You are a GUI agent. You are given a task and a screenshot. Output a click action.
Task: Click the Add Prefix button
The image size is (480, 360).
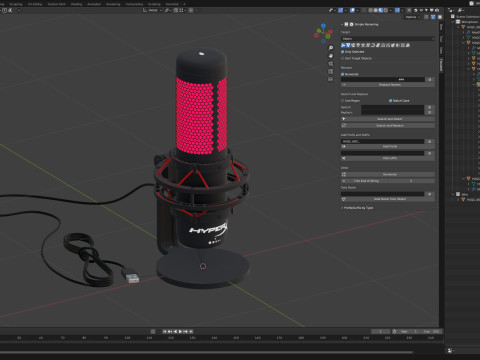[x=388, y=146]
